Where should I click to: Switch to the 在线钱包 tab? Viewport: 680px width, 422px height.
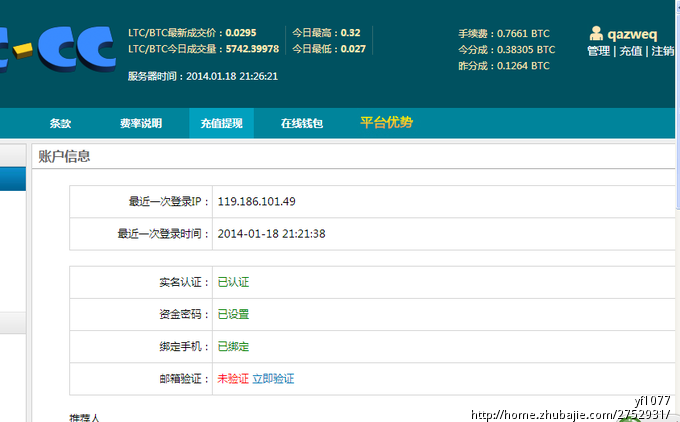click(301, 123)
